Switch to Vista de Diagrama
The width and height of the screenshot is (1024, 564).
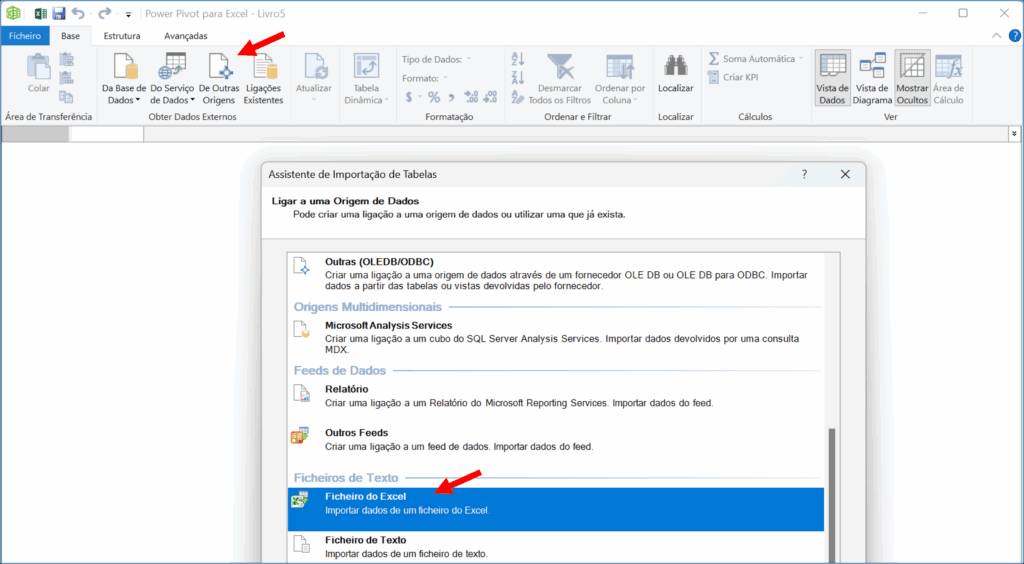[871, 68]
